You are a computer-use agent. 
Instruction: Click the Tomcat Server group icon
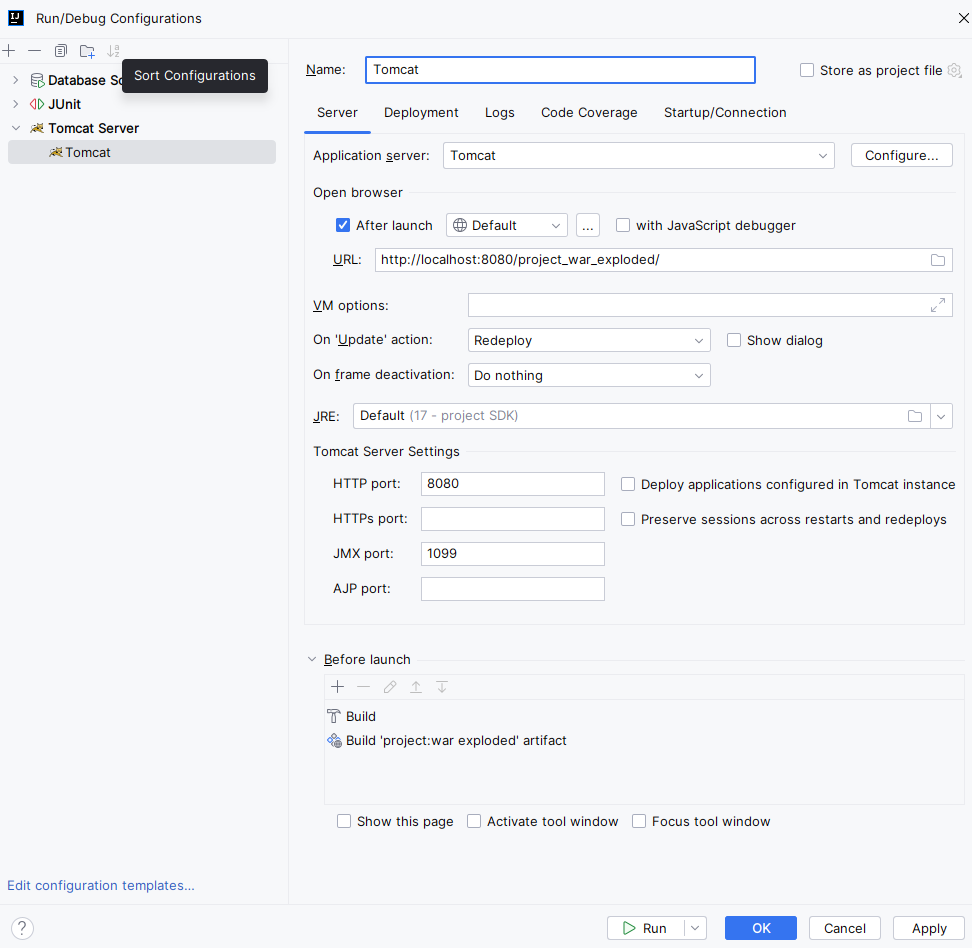coord(37,128)
